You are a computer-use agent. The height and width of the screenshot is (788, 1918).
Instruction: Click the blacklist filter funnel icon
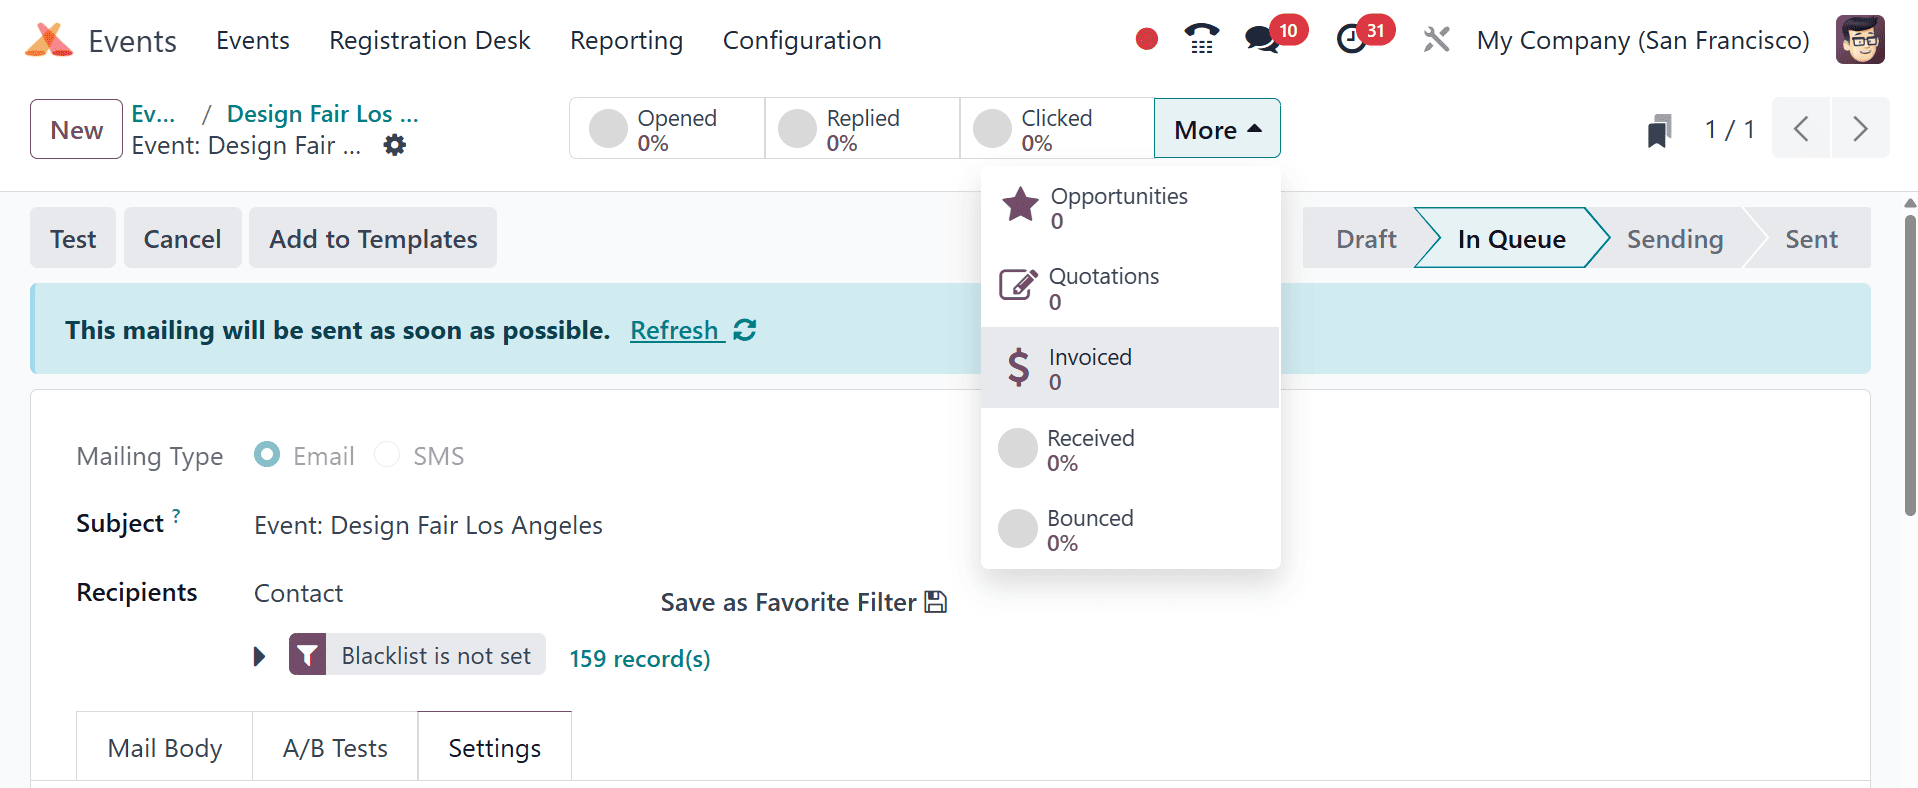coord(308,655)
